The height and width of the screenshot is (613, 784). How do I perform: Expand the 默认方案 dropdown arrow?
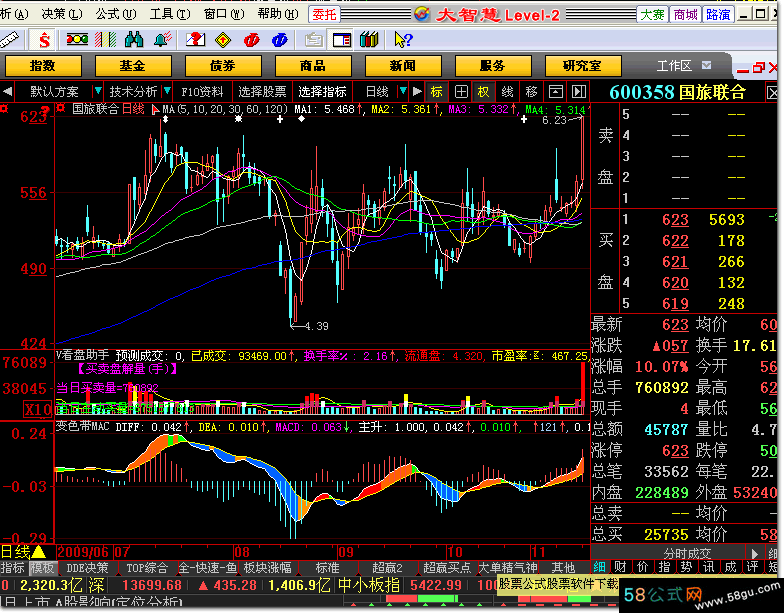pyautogui.click(x=98, y=91)
